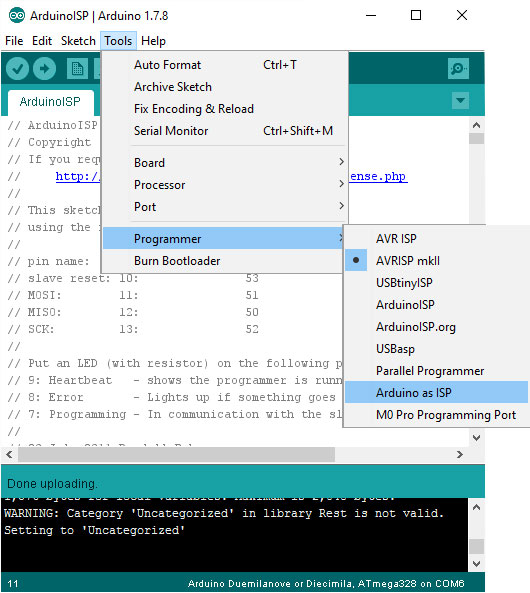Image resolution: width=530 pixels, height=593 pixels.
Task: Open the Help menu
Action: (153, 41)
